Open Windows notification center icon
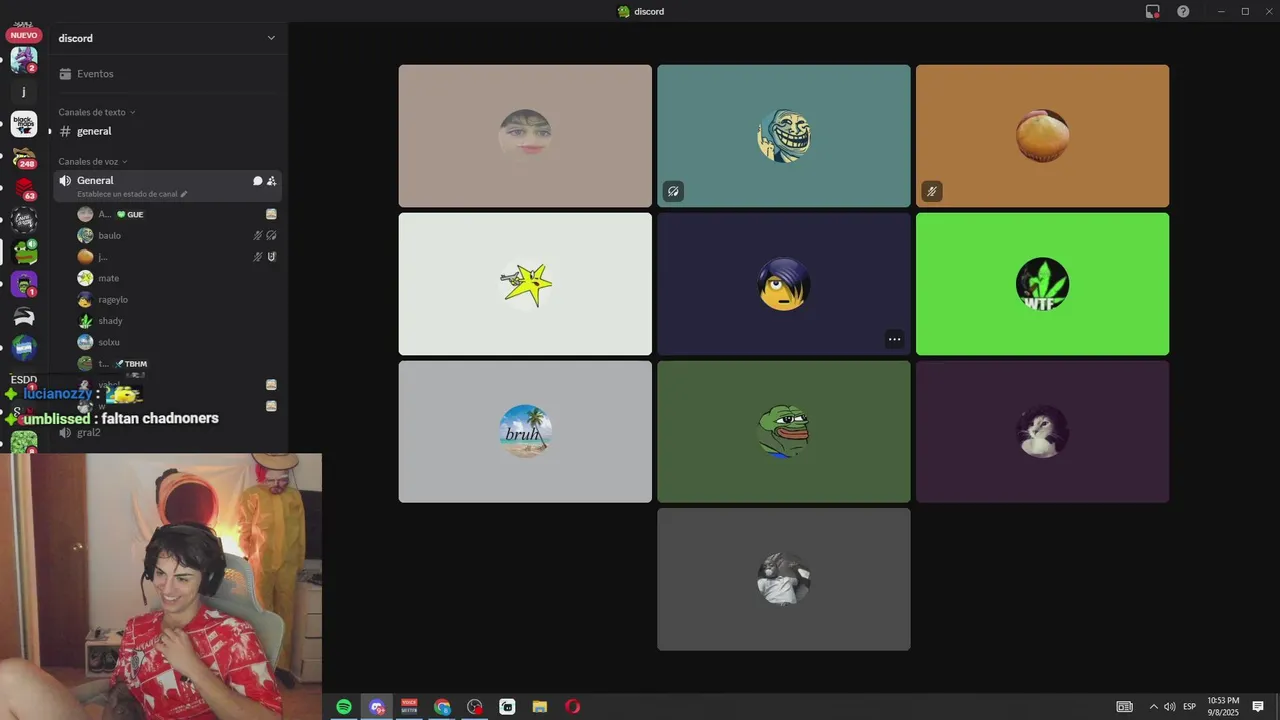The height and width of the screenshot is (720, 1280). [x=1258, y=707]
